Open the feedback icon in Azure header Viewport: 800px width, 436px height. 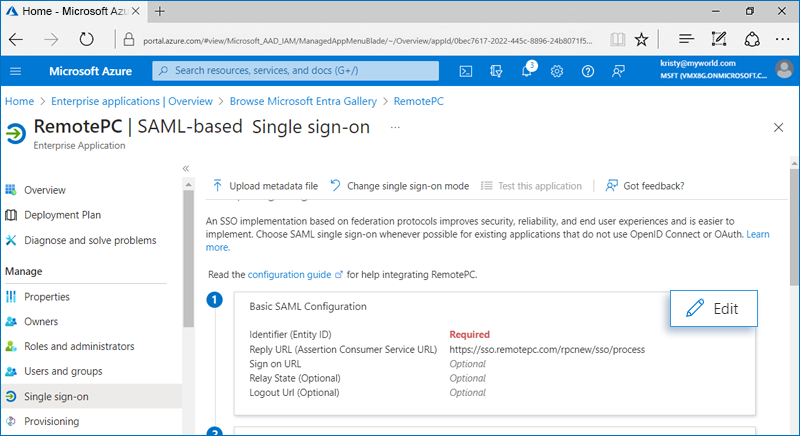coord(618,71)
